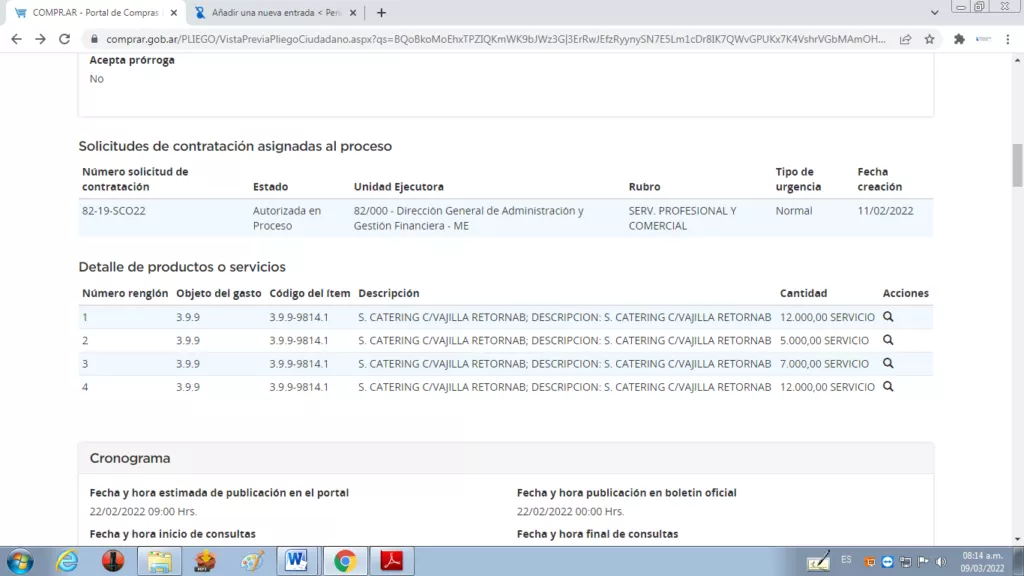Screen dimensions: 1024x576
Task: Click the page vertical scrollbar thumb
Action: [x=1017, y=165]
